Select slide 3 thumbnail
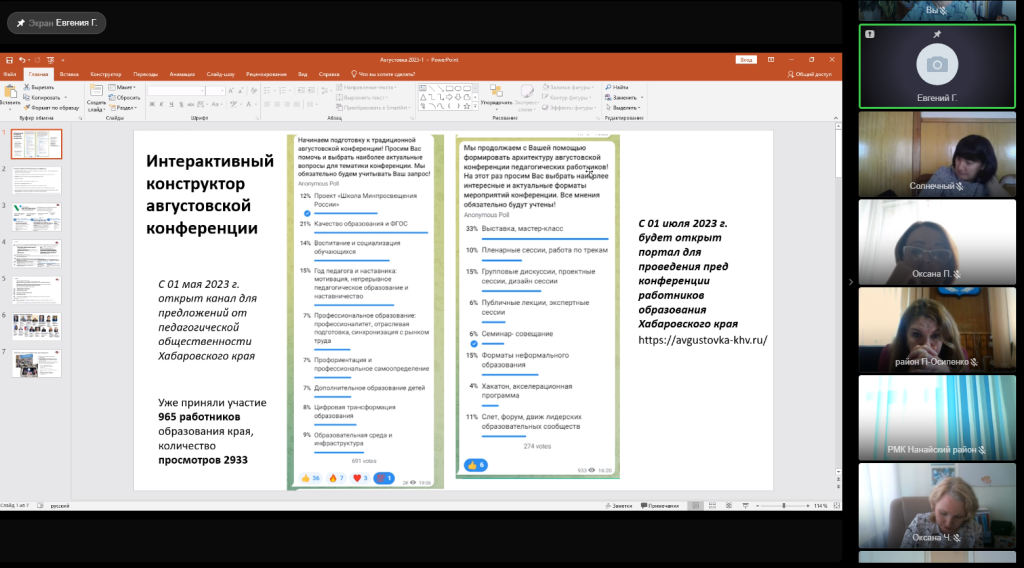Image resolution: width=1024 pixels, height=568 pixels. point(37,217)
